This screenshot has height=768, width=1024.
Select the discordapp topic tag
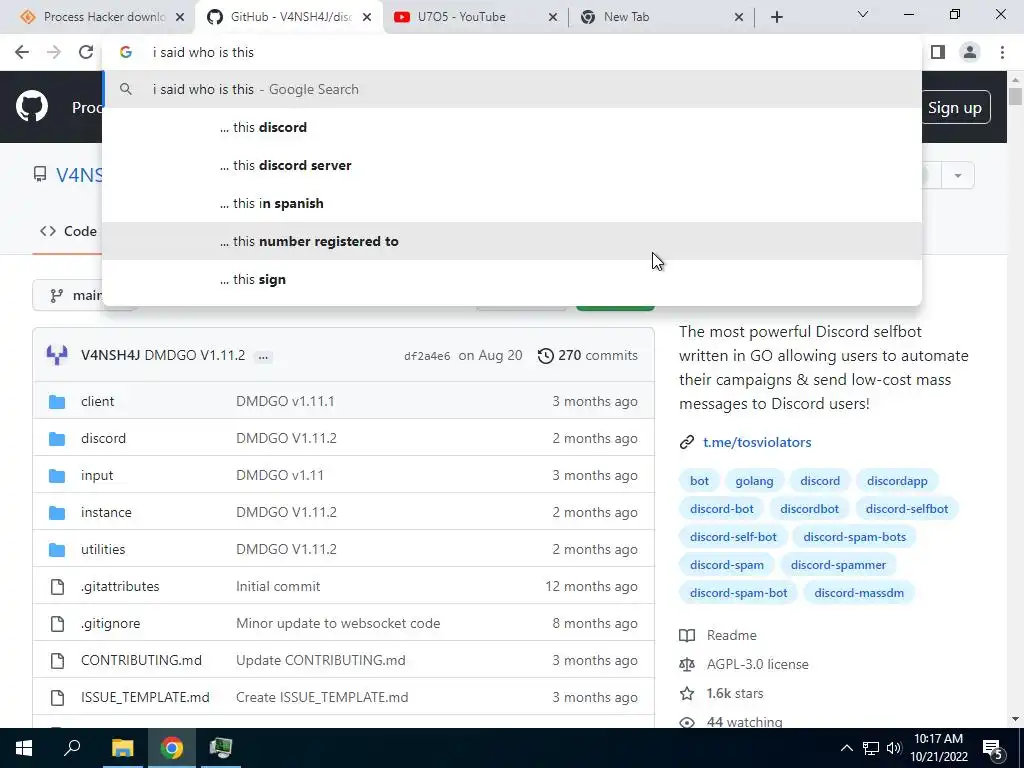click(x=897, y=481)
